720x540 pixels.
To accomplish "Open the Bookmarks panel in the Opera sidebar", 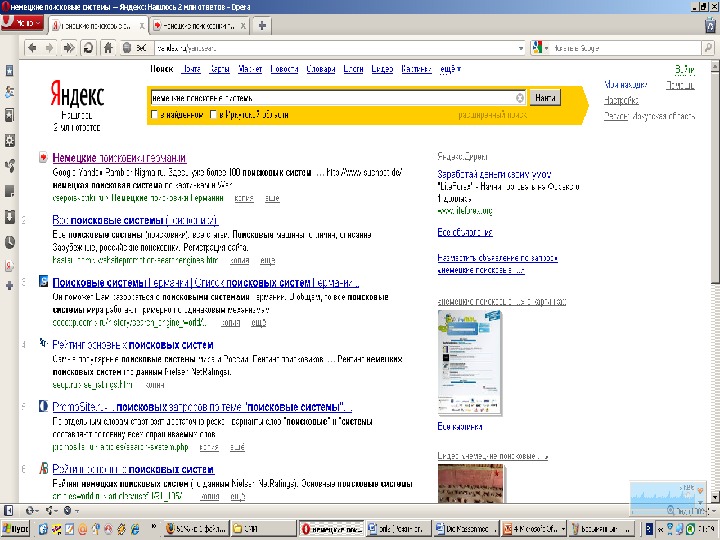I will click(9, 71).
